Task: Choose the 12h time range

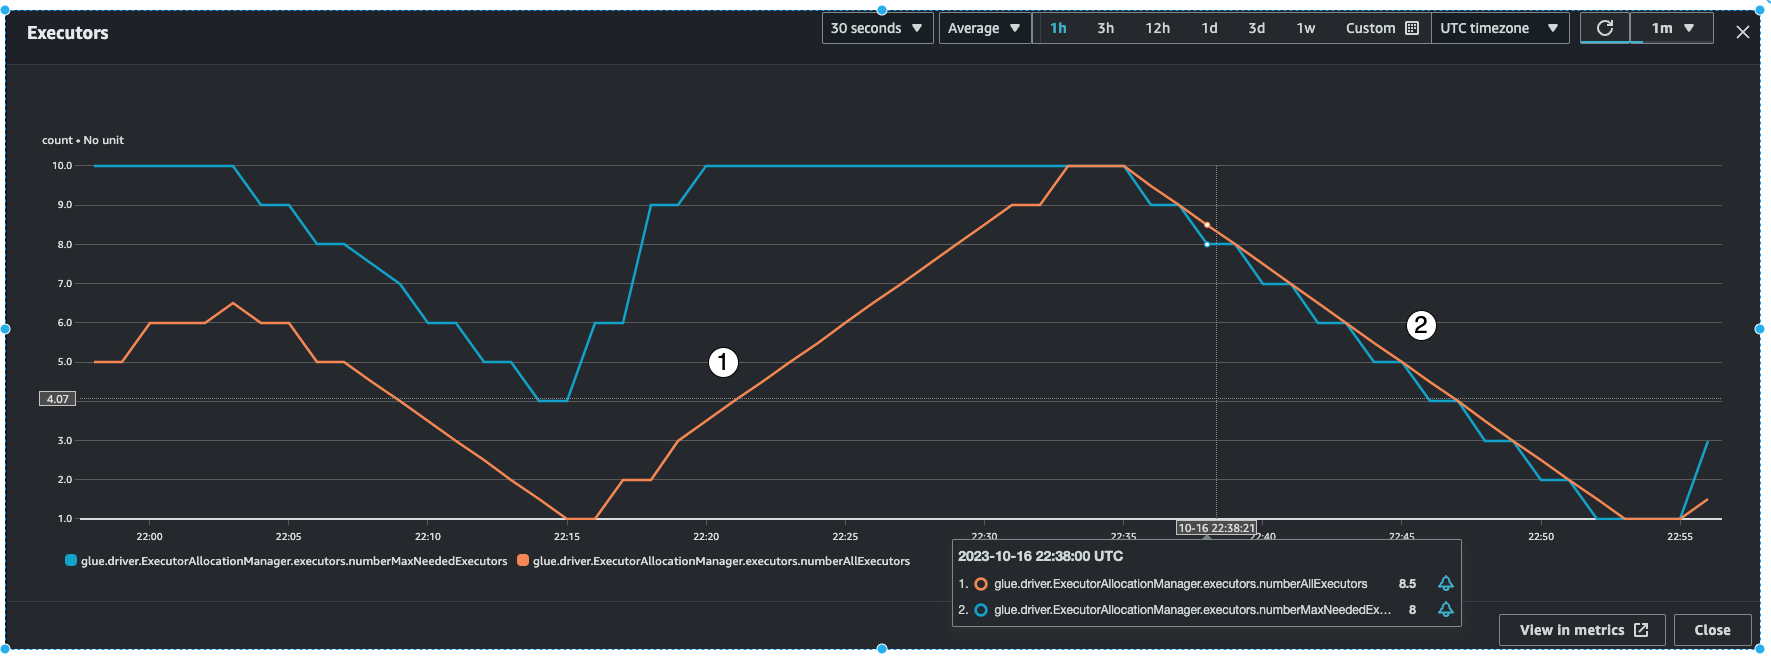Action: click(1157, 28)
